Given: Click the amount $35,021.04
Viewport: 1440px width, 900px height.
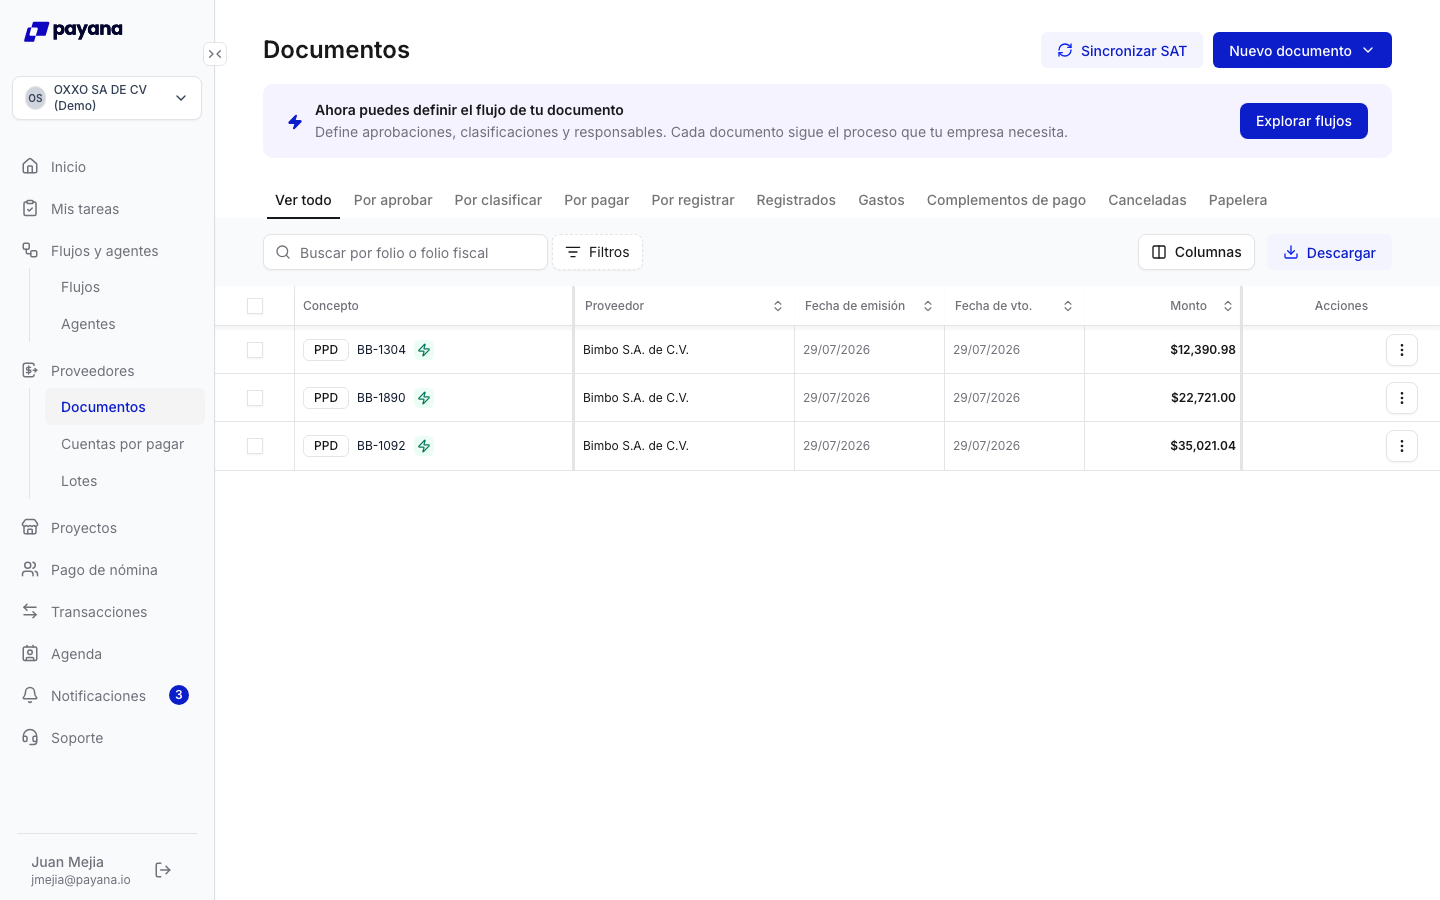Looking at the screenshot, I should click(x=1203, y=446).
